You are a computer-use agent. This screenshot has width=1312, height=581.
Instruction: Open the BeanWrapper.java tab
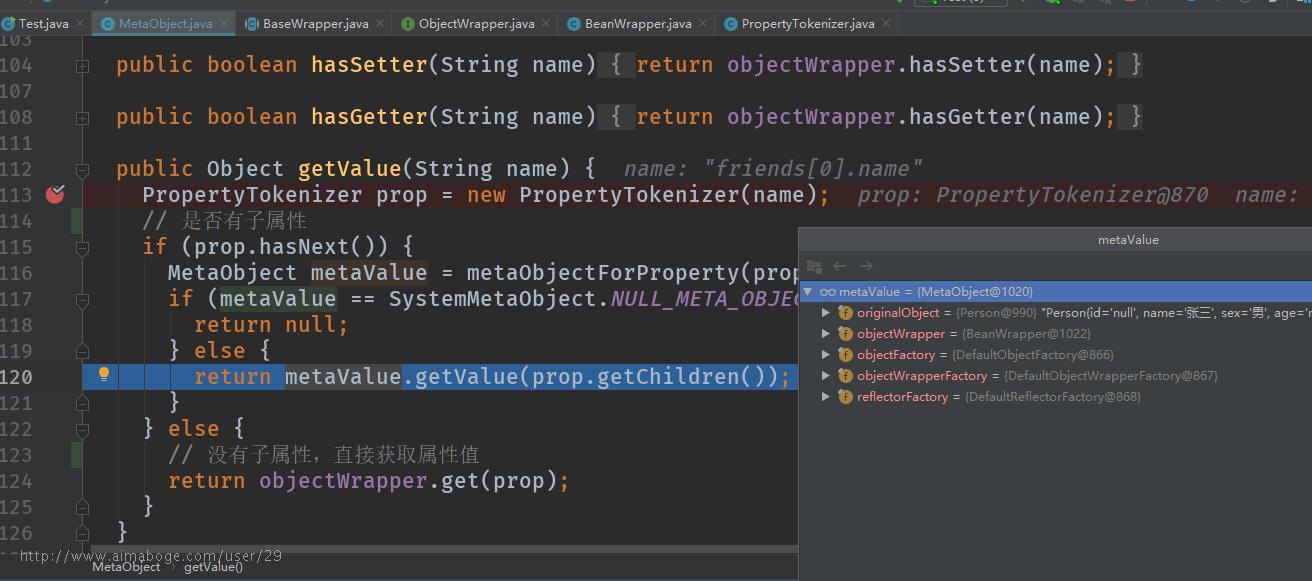coord(637,23)
